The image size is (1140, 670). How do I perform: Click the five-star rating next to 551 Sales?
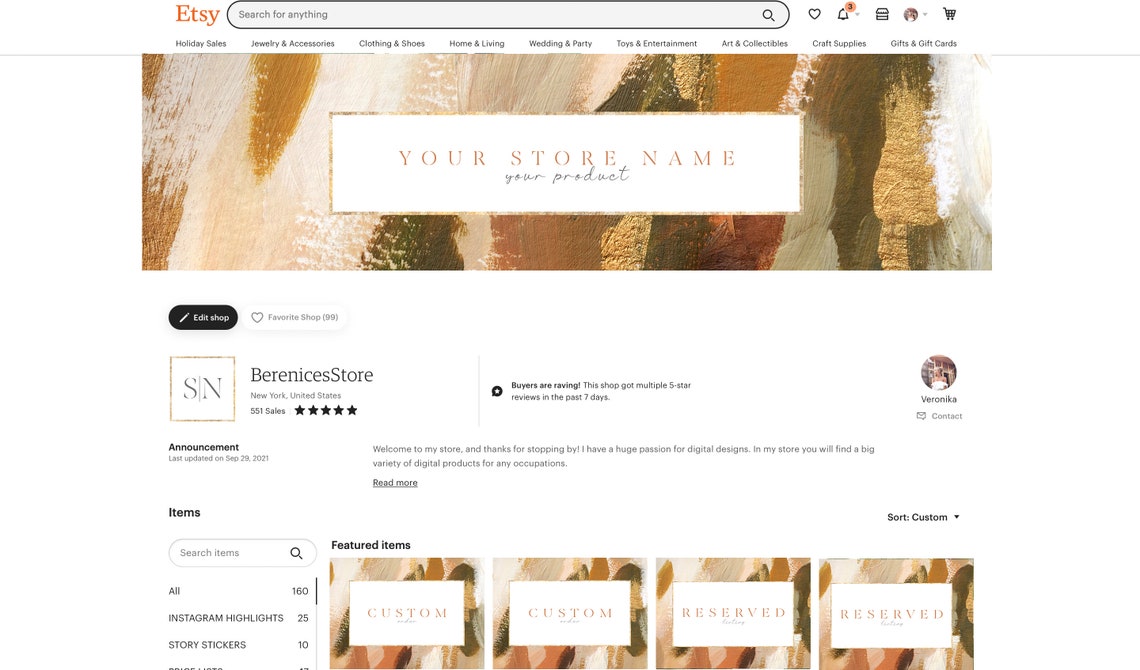pos(321,408)
